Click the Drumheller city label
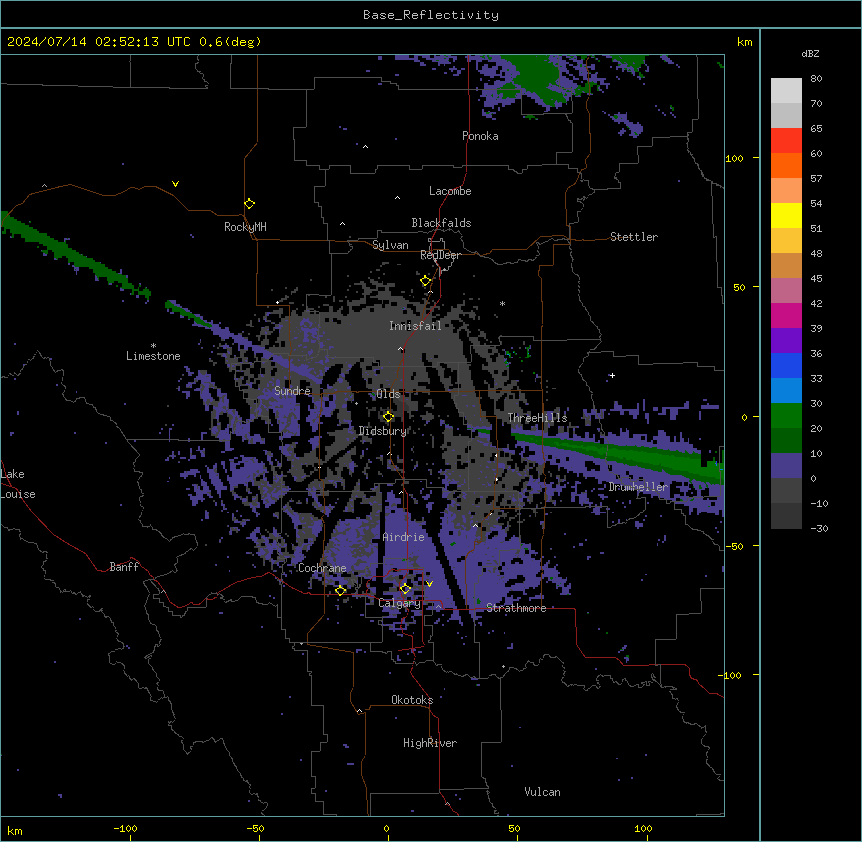This screenshot has width=862, height=842. pos(638,487)
